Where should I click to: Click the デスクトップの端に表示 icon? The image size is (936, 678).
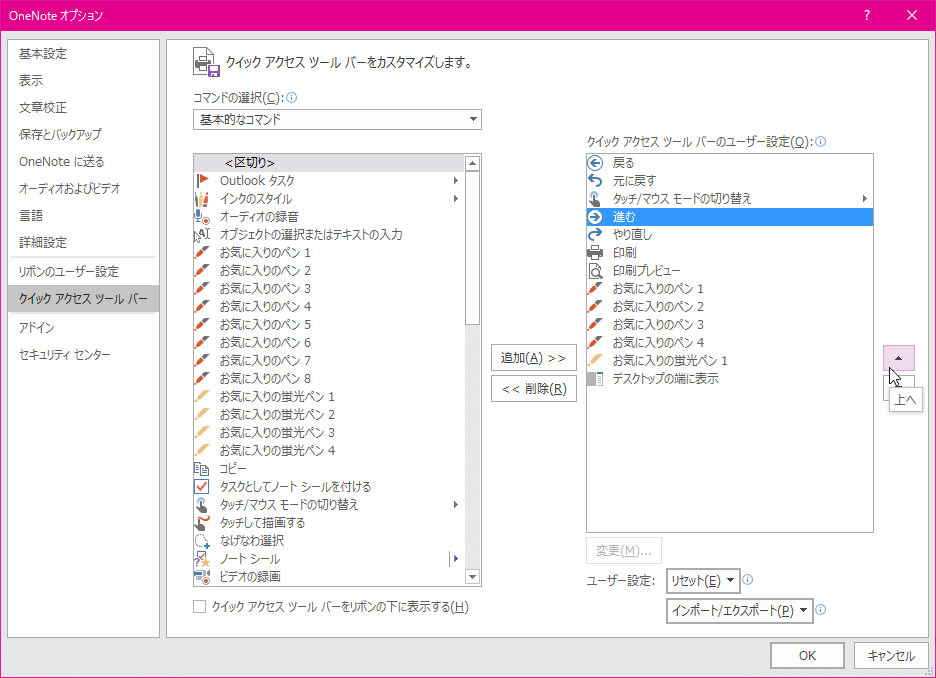[595, 378]
